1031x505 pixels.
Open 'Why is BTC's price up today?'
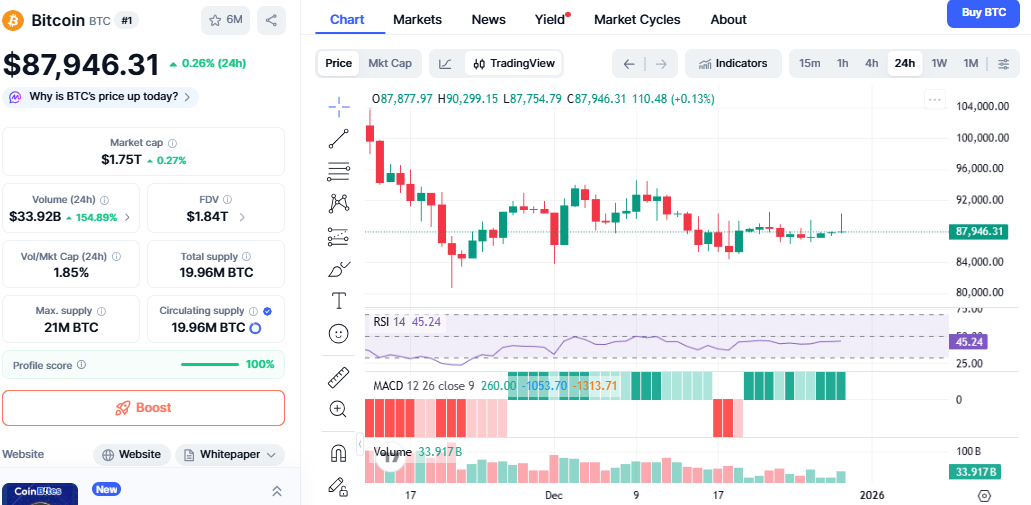pyautogui.click(x=100, y=97)
